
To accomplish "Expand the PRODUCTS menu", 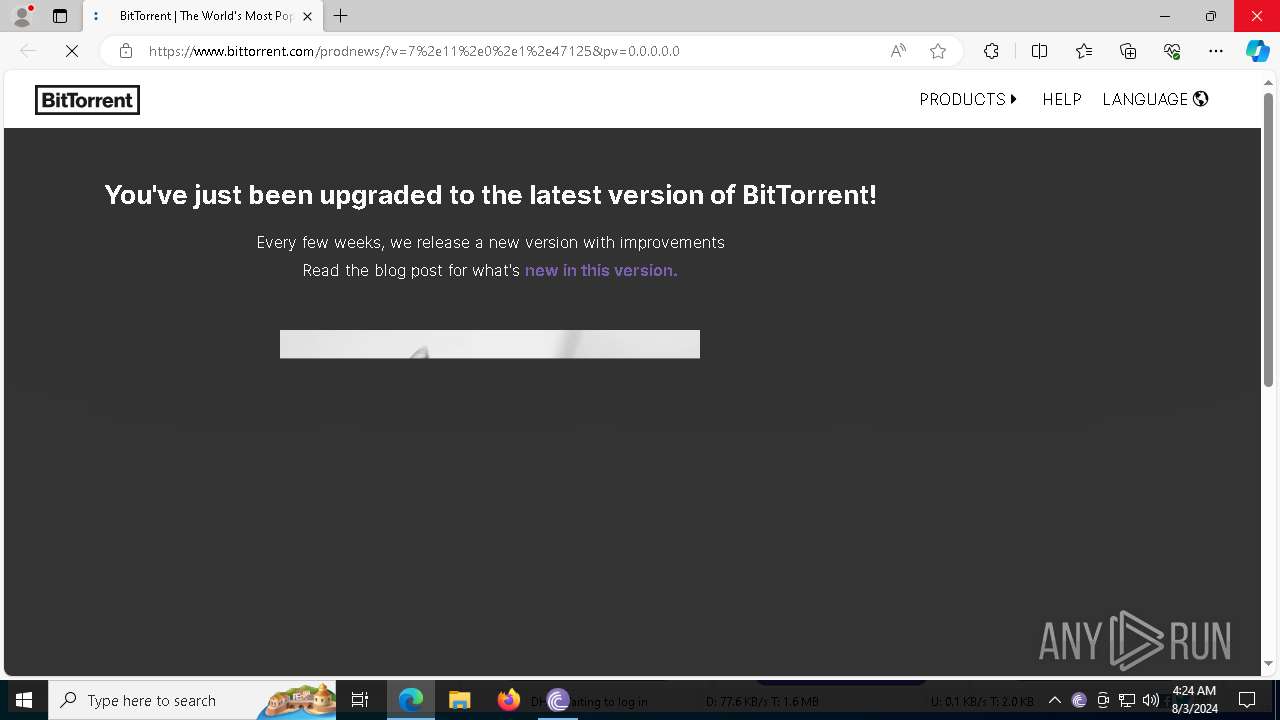I will click(968, 99).
